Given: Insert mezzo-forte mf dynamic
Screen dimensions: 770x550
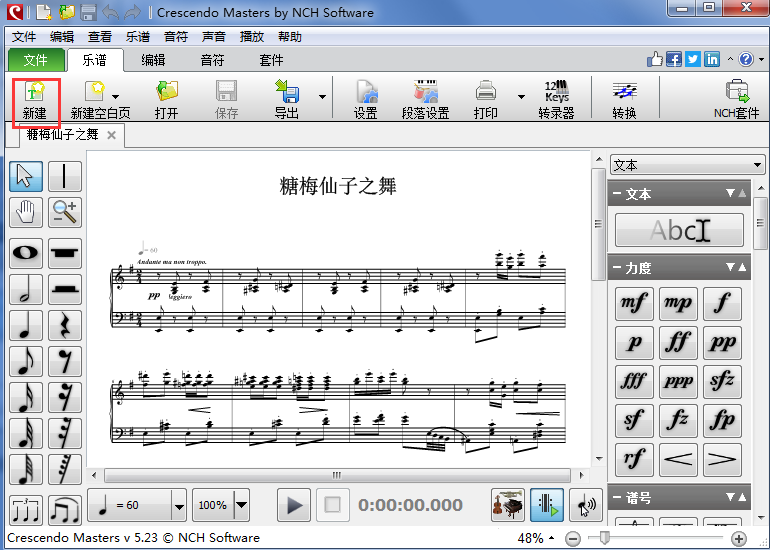Looking at the screenshot, I should [634, 303].
